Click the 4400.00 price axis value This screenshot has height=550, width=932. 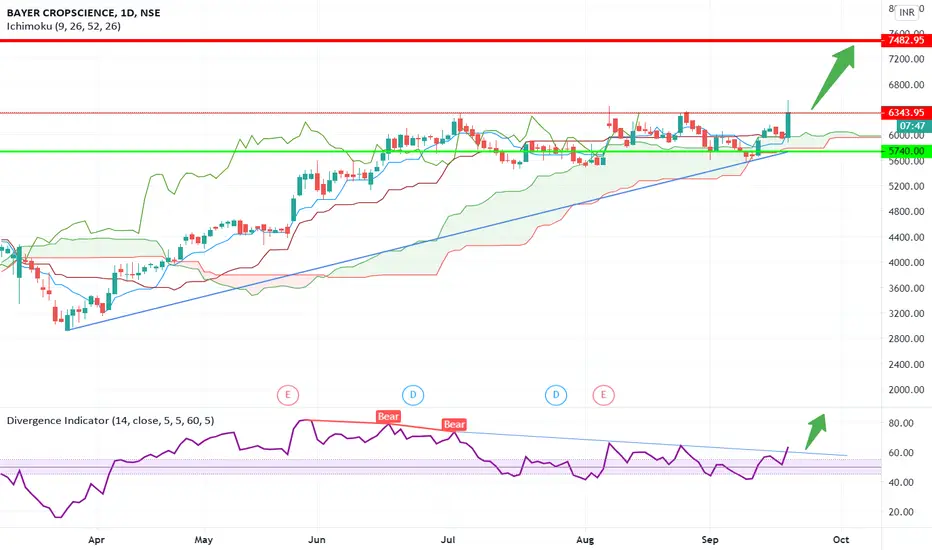[x=906, y=237]
